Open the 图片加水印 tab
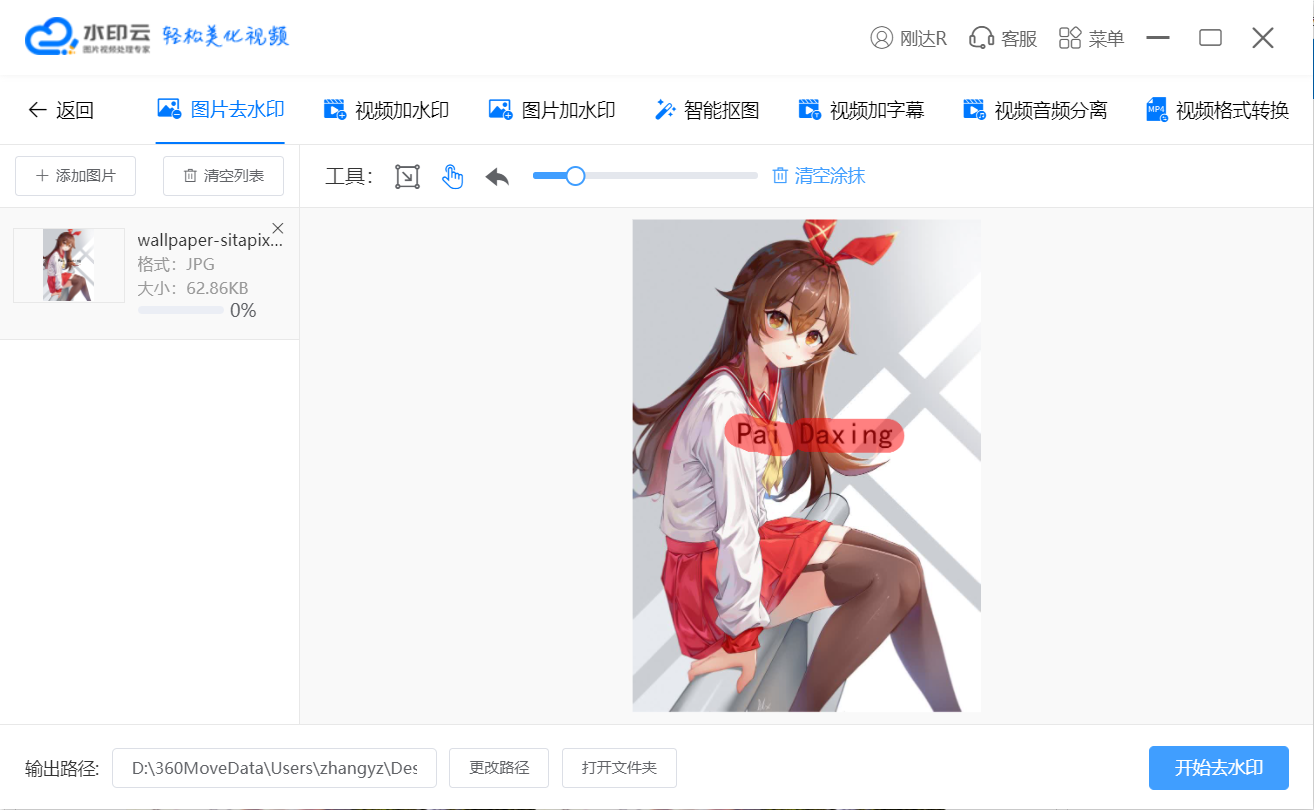Viewport: 1314px width, 810px height. [551, 110]
